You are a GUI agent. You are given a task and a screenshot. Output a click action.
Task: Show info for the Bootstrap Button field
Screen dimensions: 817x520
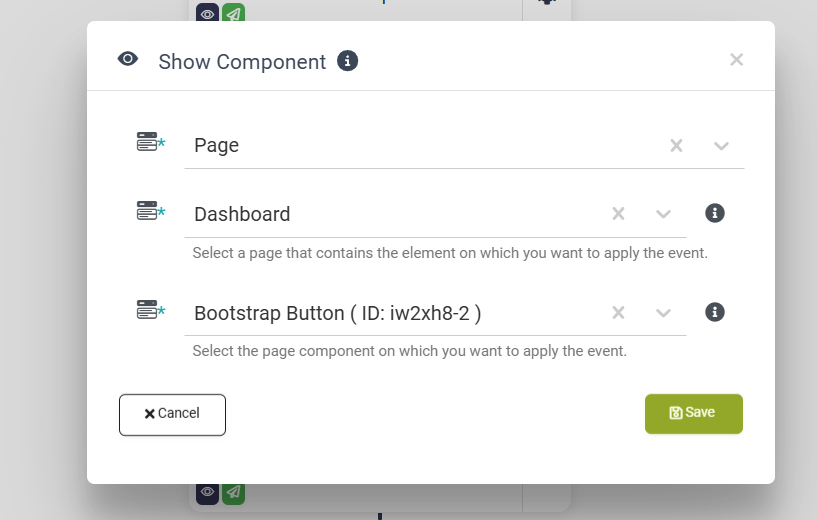point(715,312)
